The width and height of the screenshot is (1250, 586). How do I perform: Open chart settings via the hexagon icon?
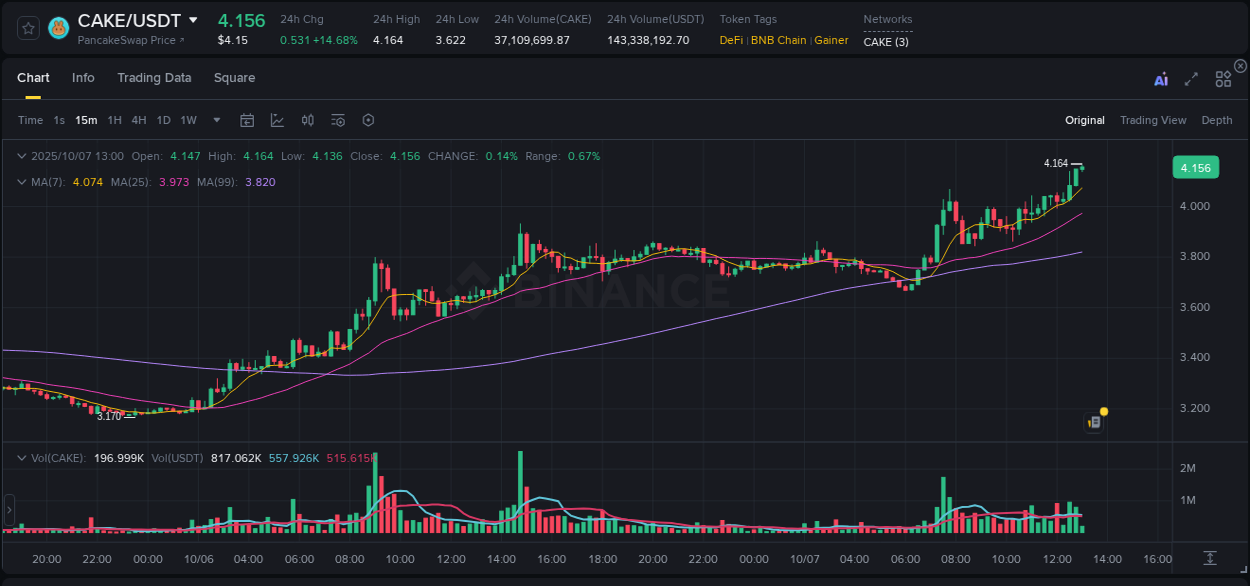(368, 120)
